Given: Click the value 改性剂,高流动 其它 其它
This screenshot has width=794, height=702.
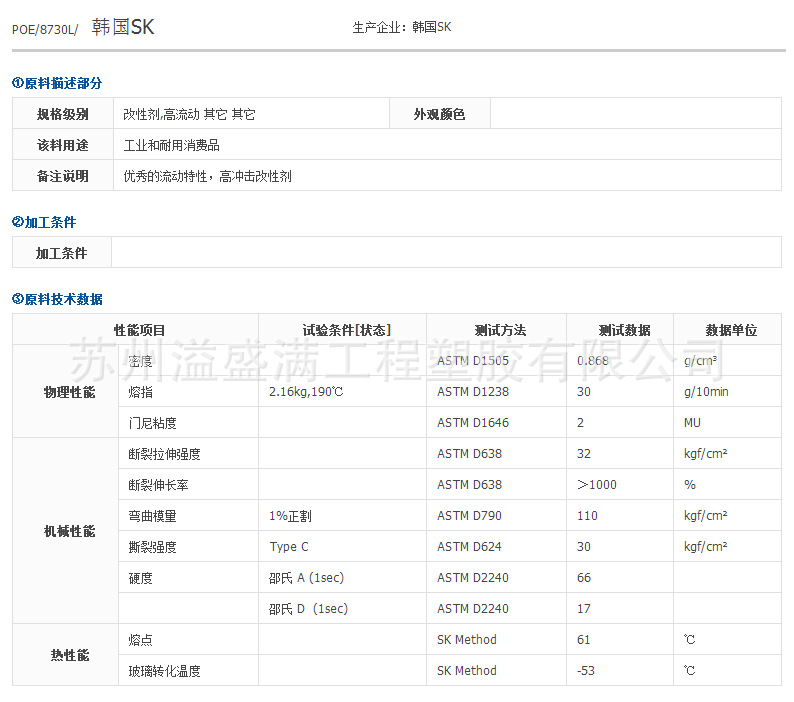Looking at the screenshot, I should (189, 114).
